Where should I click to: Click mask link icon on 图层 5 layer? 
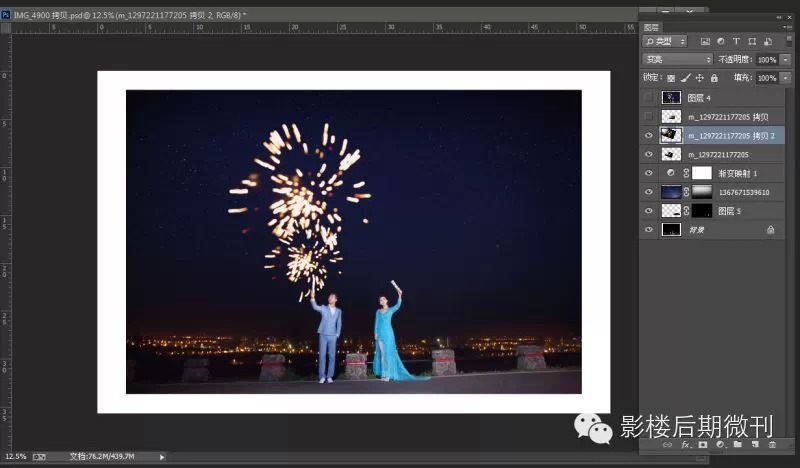686,211
